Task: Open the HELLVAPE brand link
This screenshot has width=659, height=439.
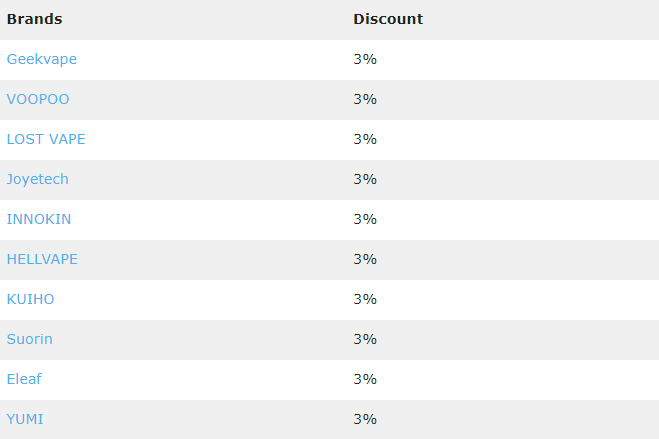Action: 42,259
